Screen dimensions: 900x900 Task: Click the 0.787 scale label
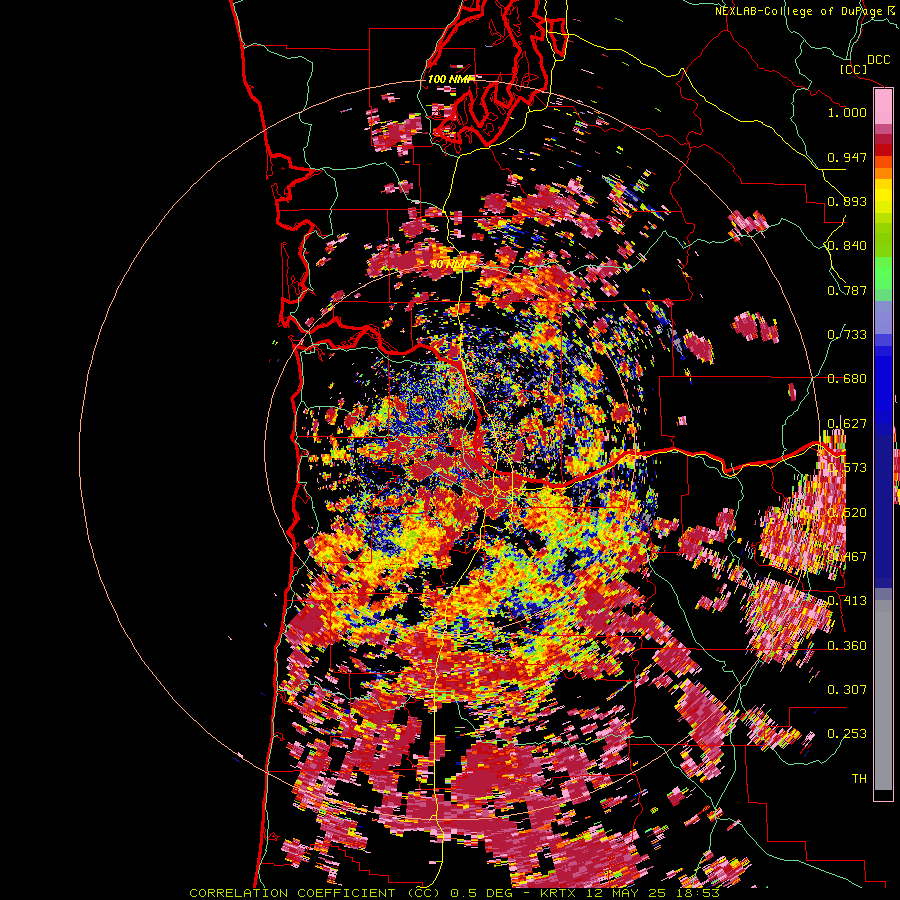pos(847,290)
